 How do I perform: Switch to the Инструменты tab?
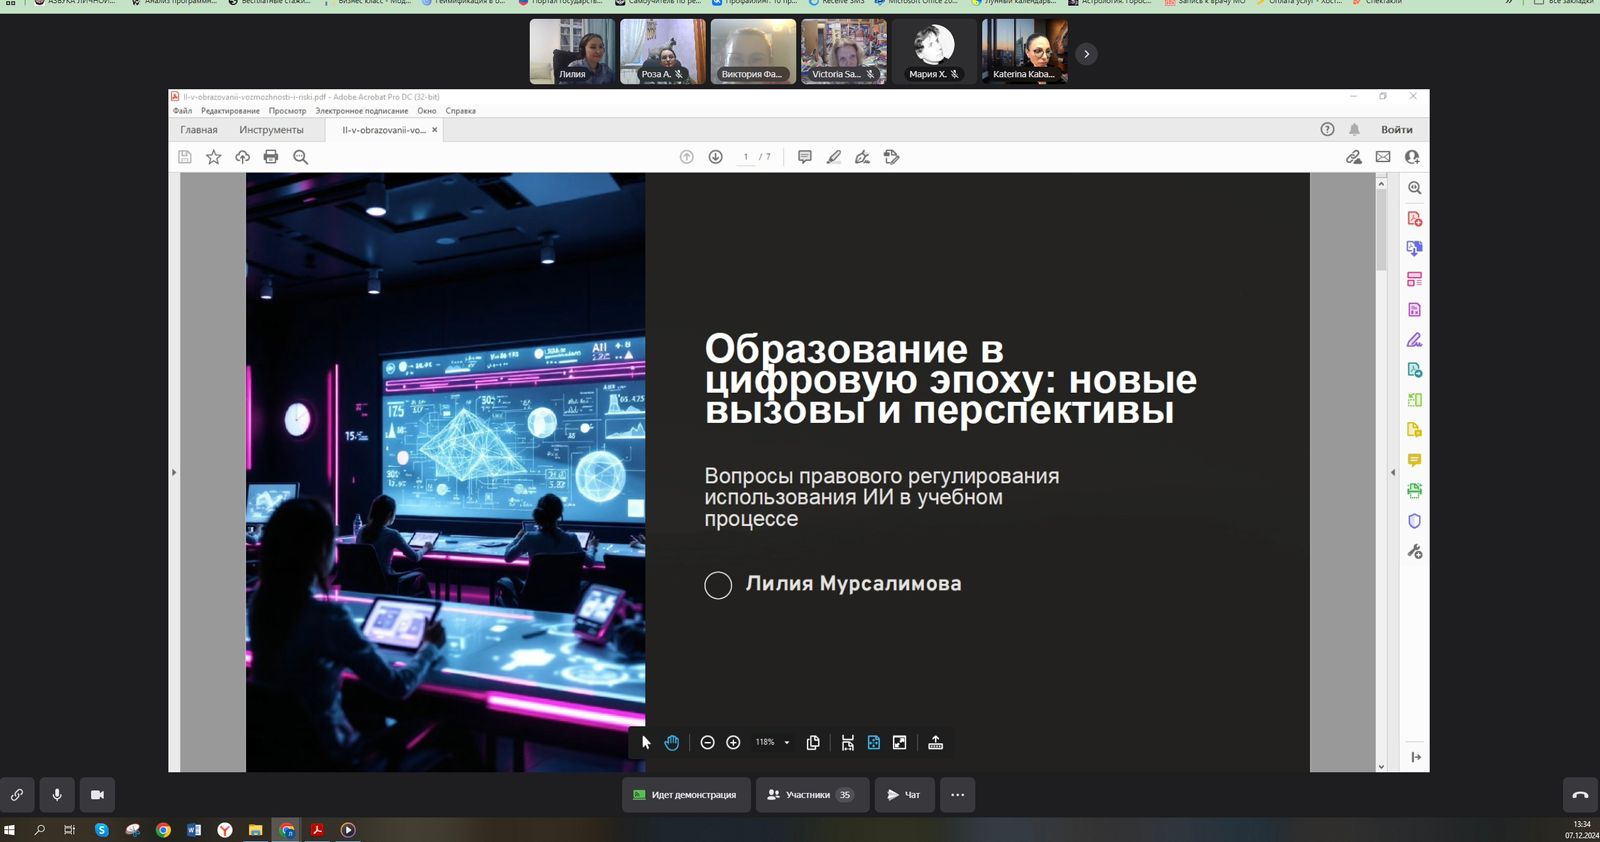tap(271, 130)
